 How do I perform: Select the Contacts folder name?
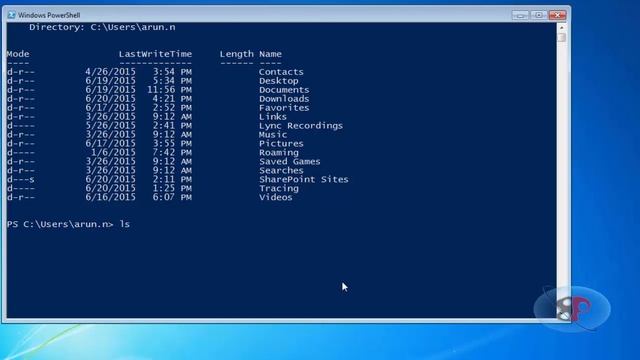[x=281, y=72]
